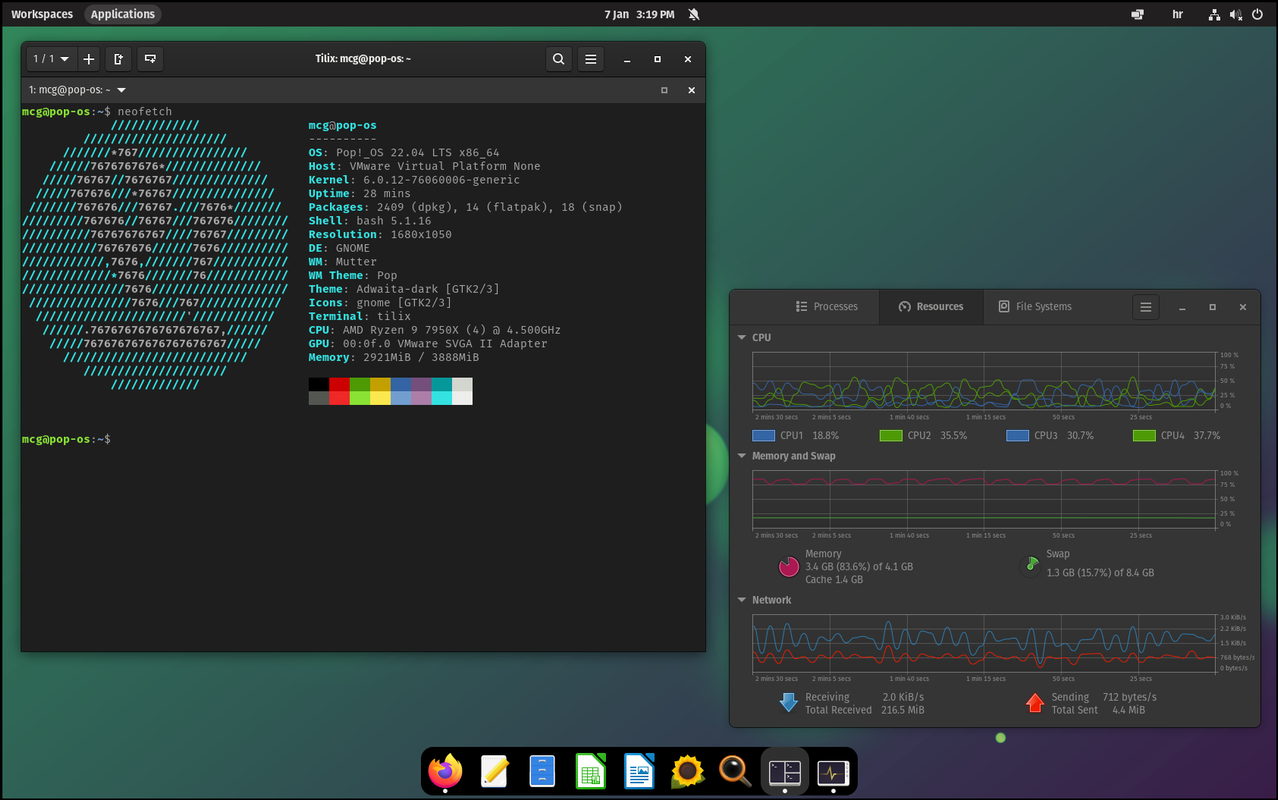1278x800 pixels.
Task: Pick CPU3 graph color swatch
Action: pyautogui.click(x=1018, y=436)
